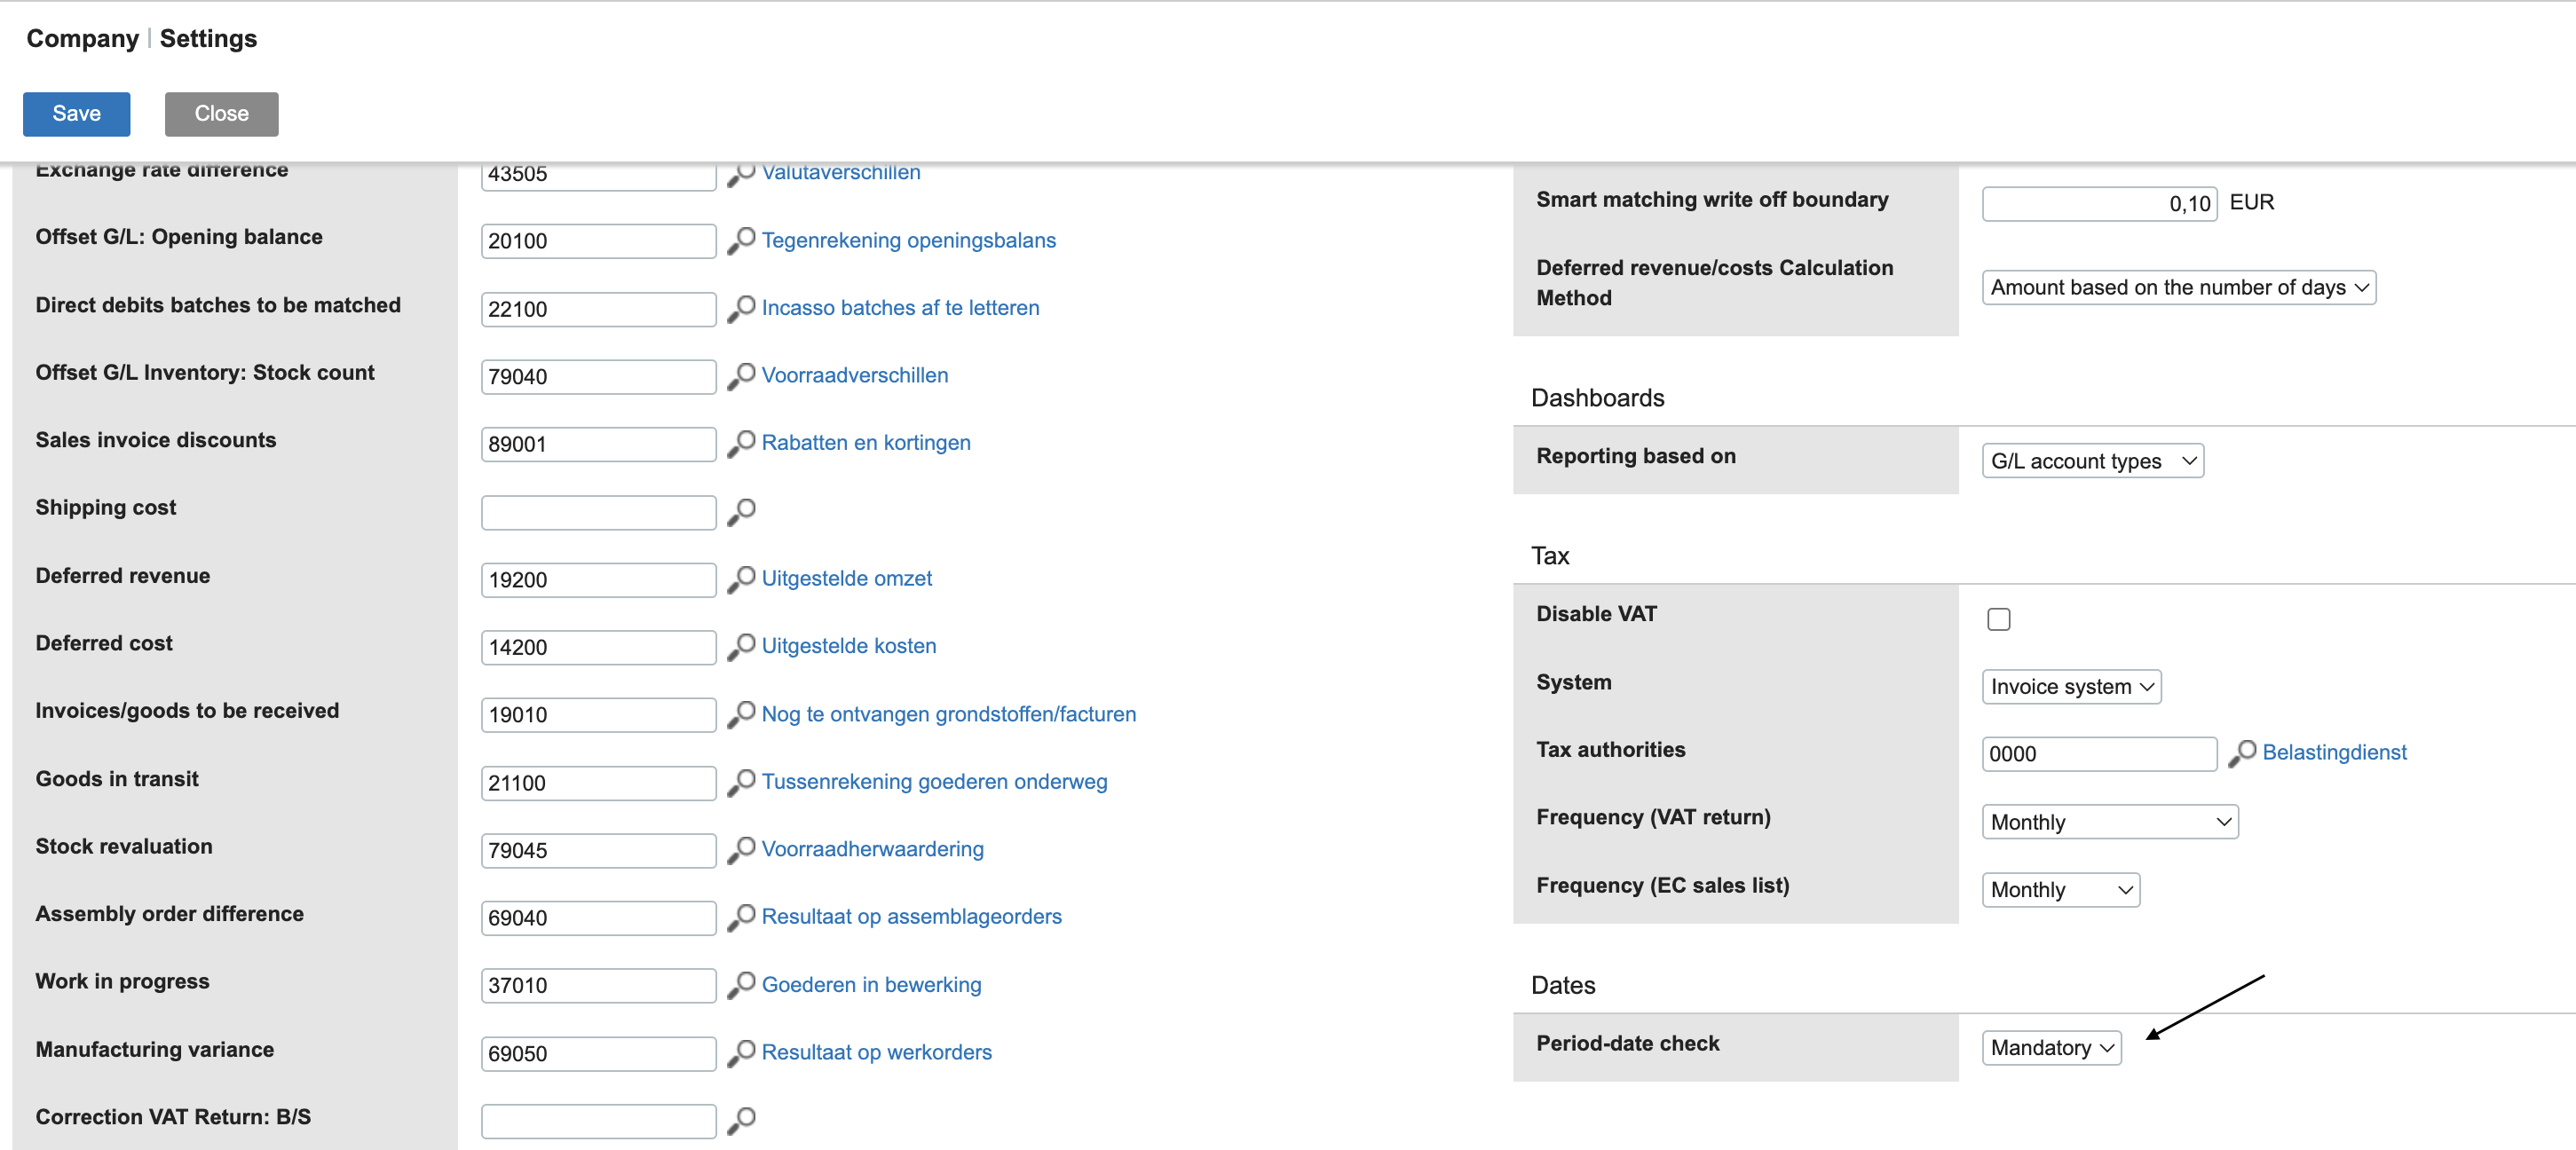2576x1150 pixels.
Task: Click the lookup icon beside Shipping cost field
Action: pos(741,512)
